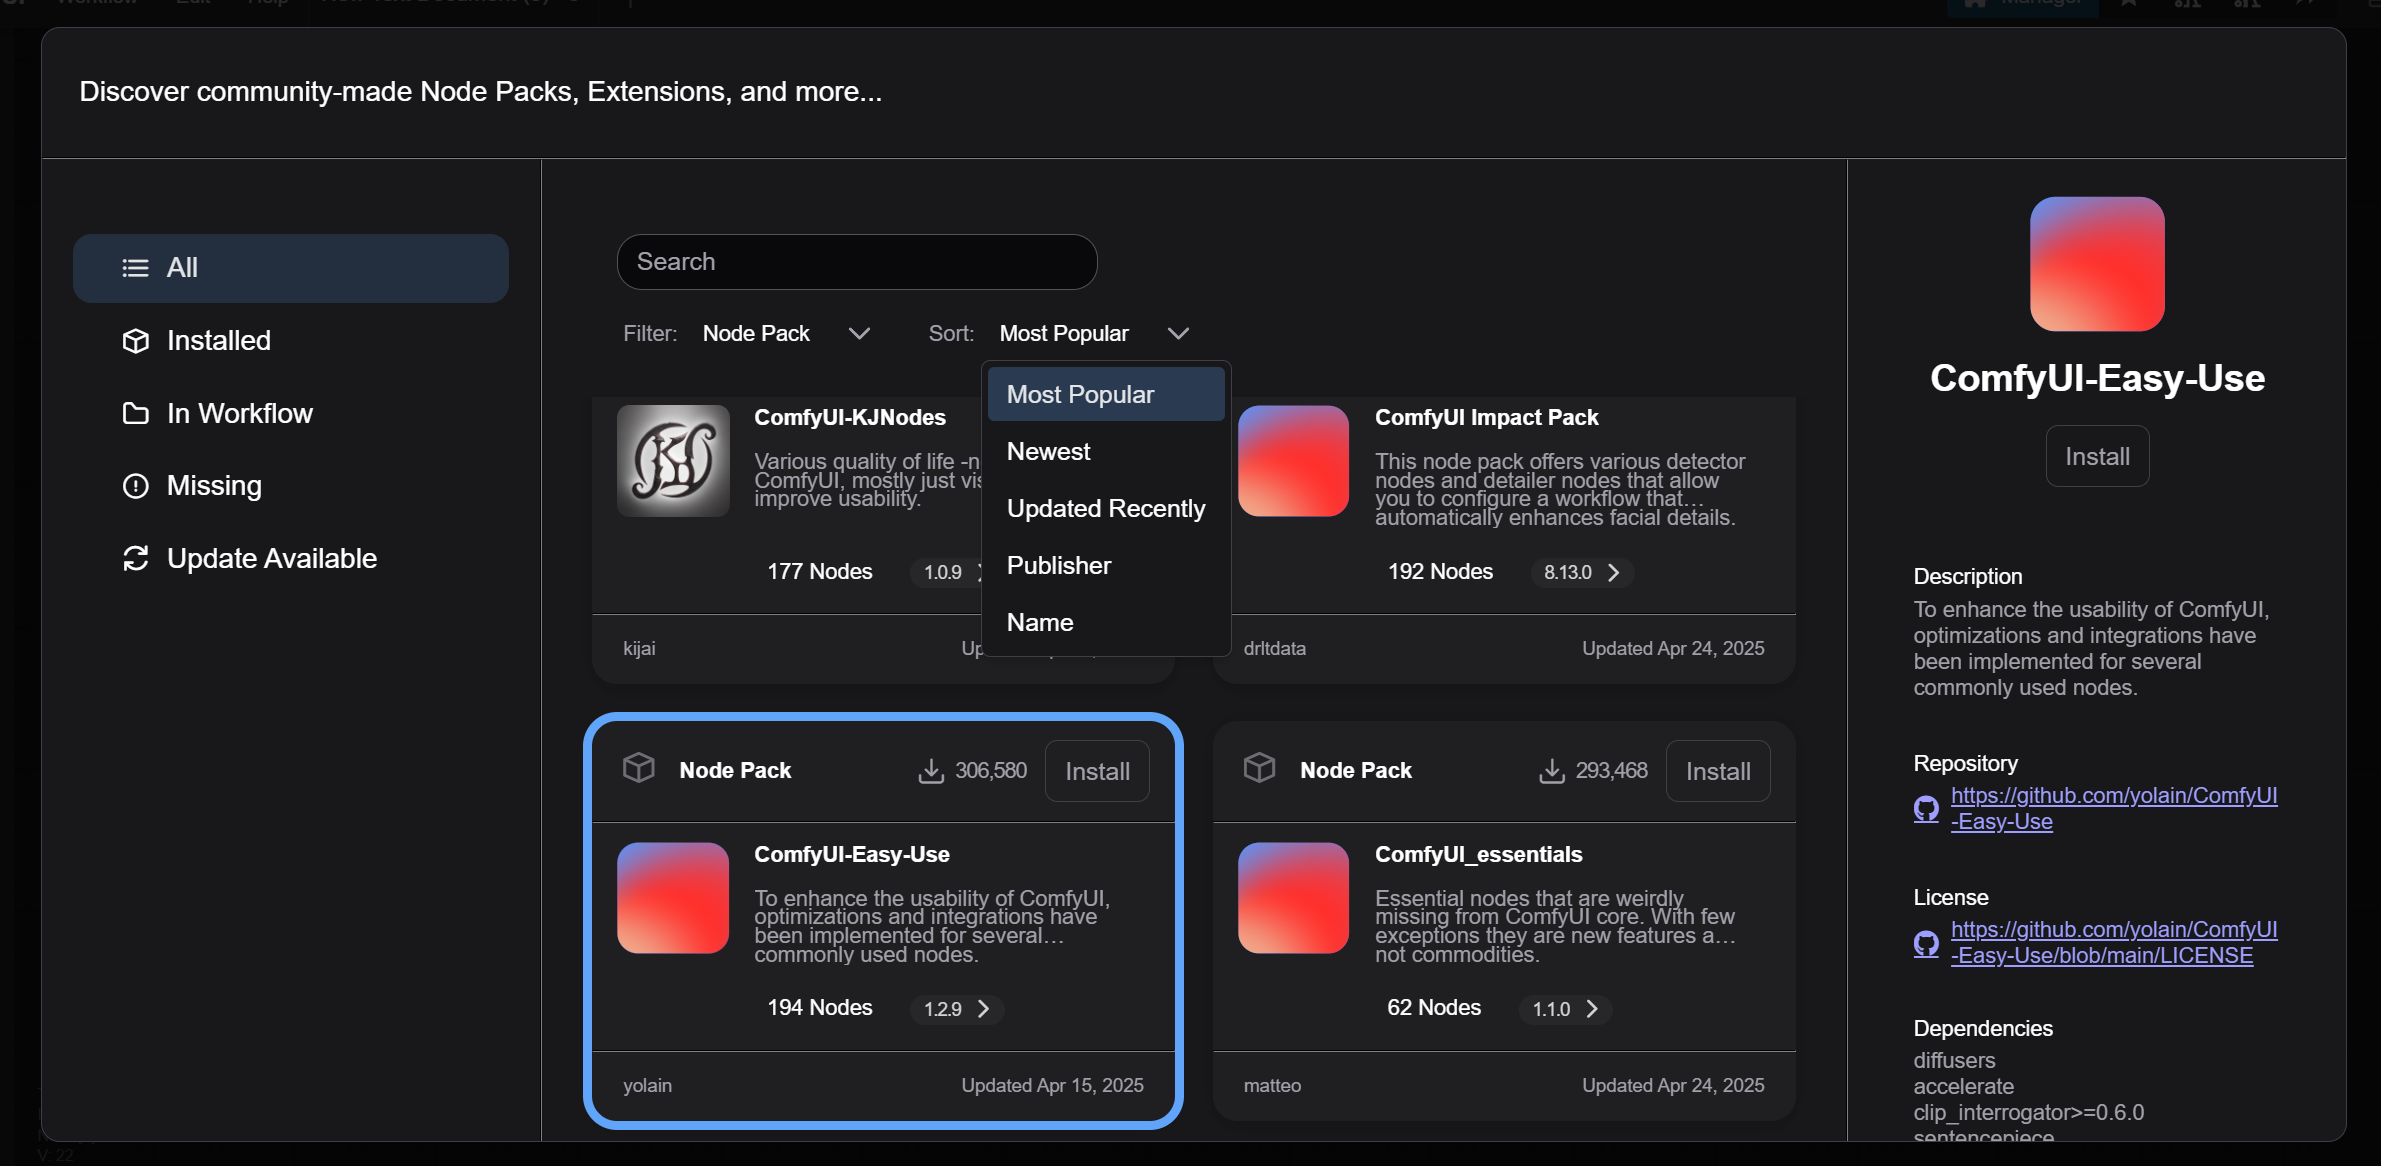The width and height of the screenshot is (2381, 1166).
Task: Open Update Available section
Action: (291, 558)
